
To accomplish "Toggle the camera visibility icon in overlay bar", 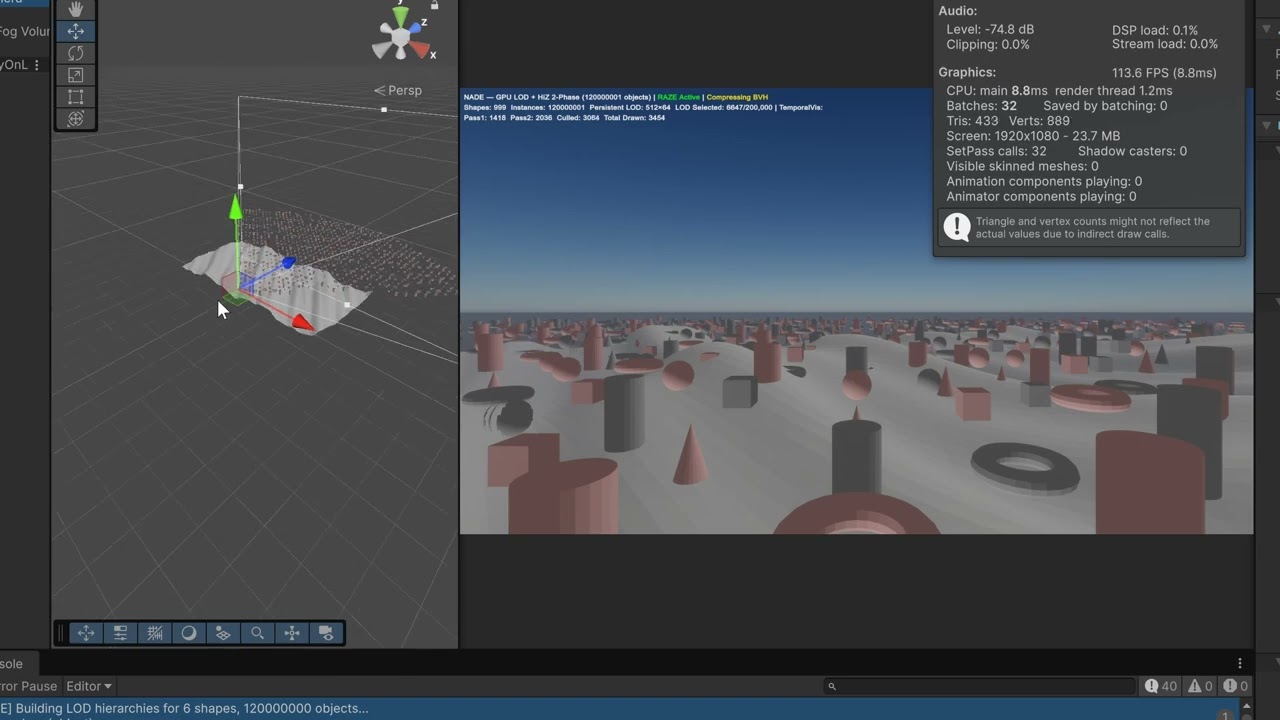I will click(326, 633).
